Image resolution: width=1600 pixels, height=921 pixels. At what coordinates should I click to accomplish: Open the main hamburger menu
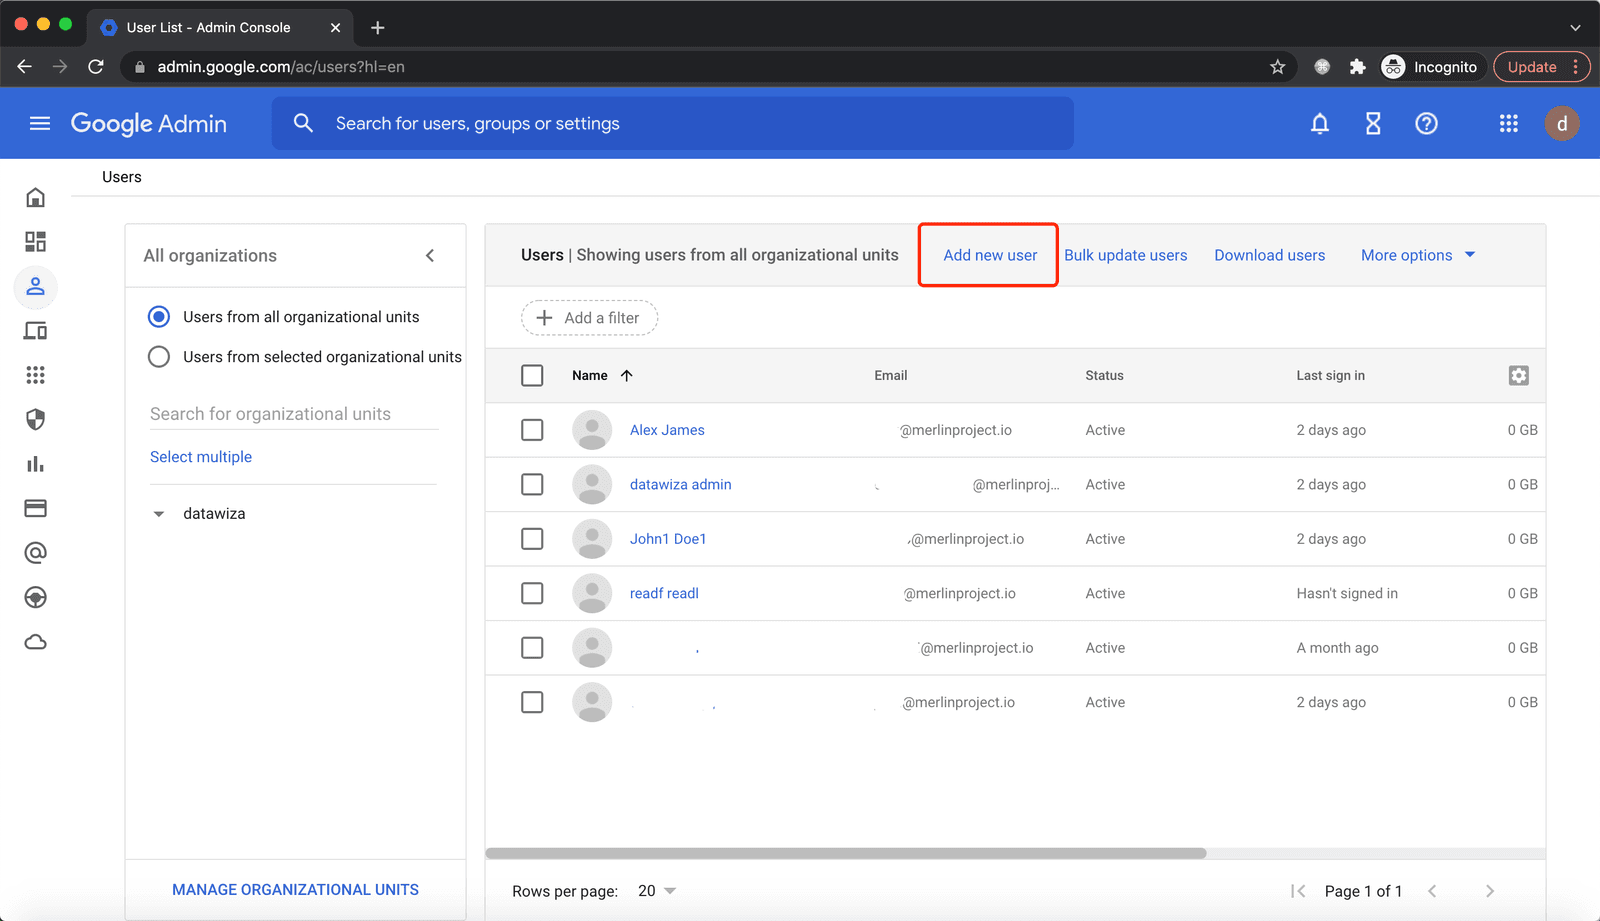(40, 123)
